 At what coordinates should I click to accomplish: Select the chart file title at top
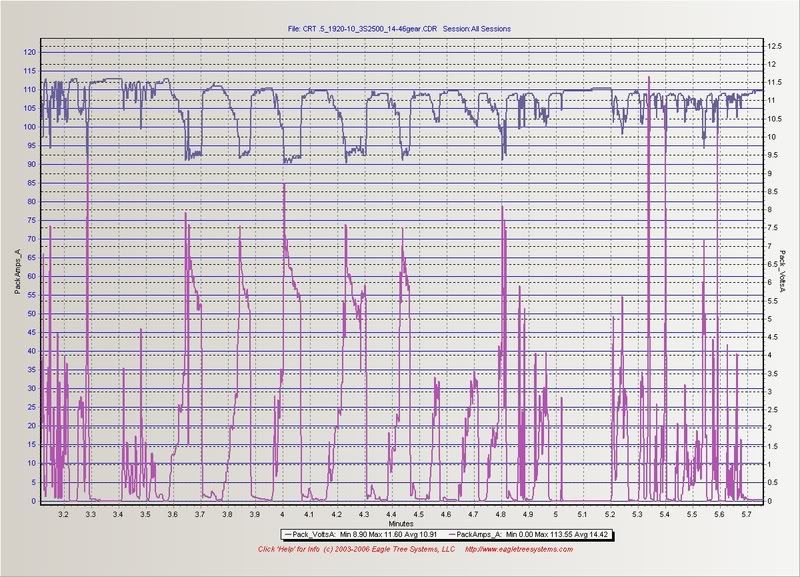pyautogui.click(x=398, y=30)
